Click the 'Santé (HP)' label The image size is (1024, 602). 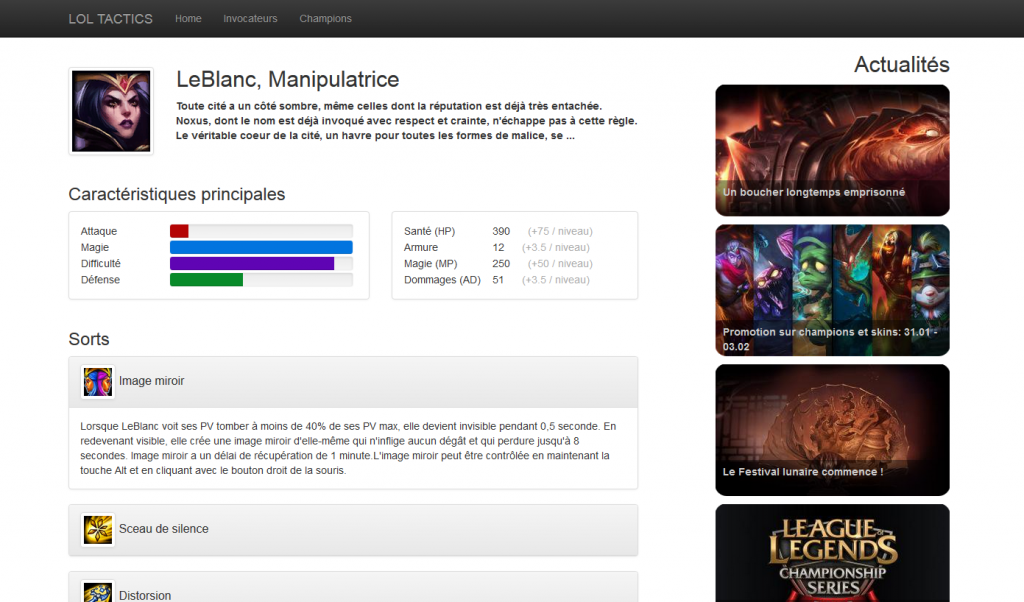429,231
